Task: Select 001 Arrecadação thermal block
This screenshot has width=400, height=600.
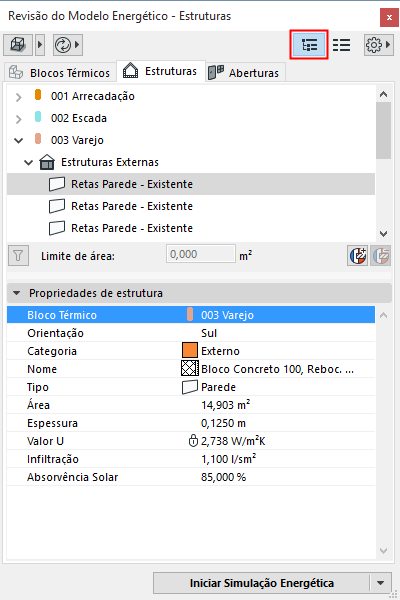Action: 93,96
